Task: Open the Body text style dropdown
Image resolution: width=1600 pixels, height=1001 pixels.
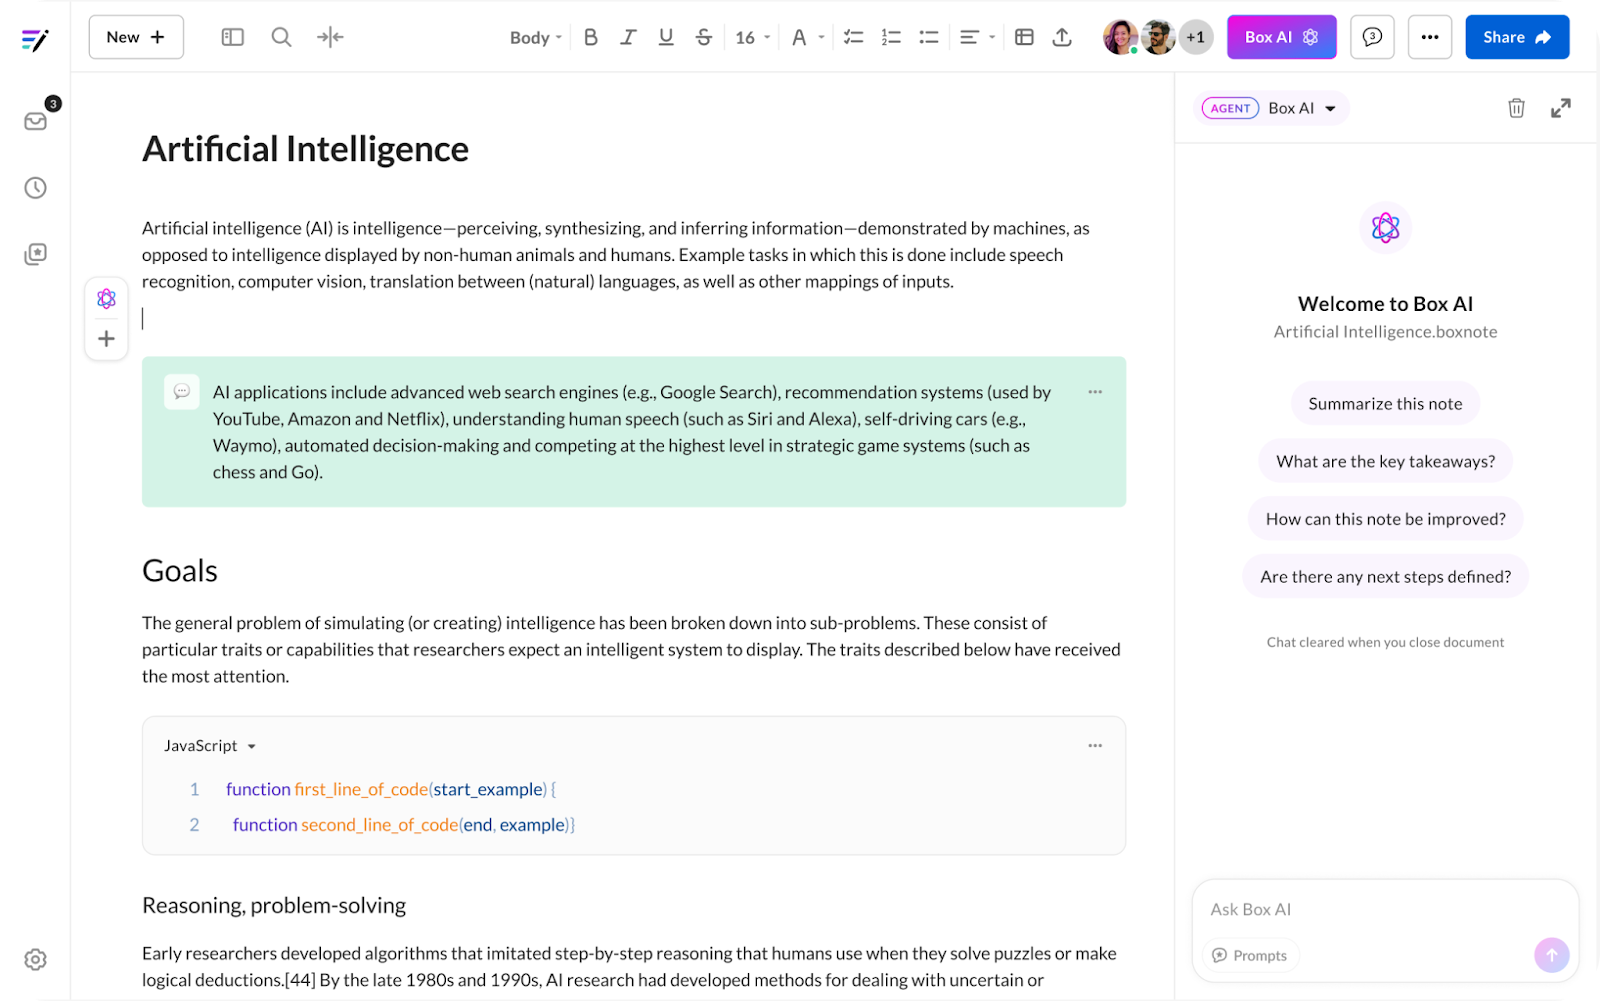Action: coord(535,37)
